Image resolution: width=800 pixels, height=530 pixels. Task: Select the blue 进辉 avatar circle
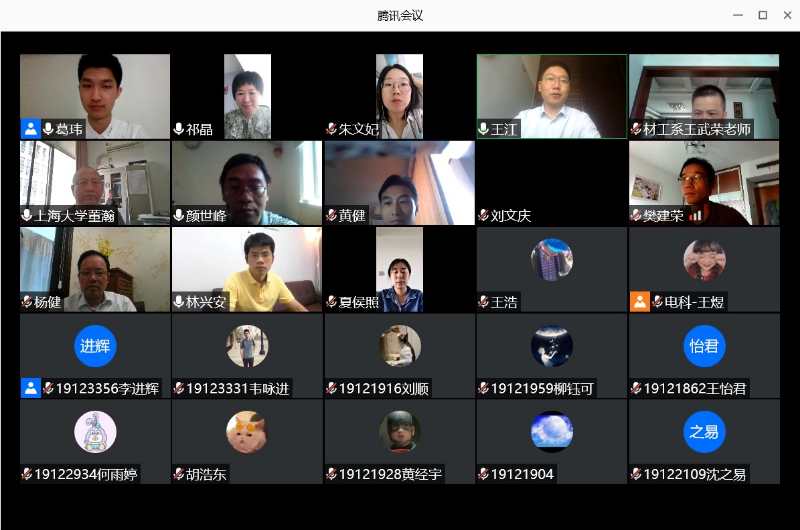(95, 346)
